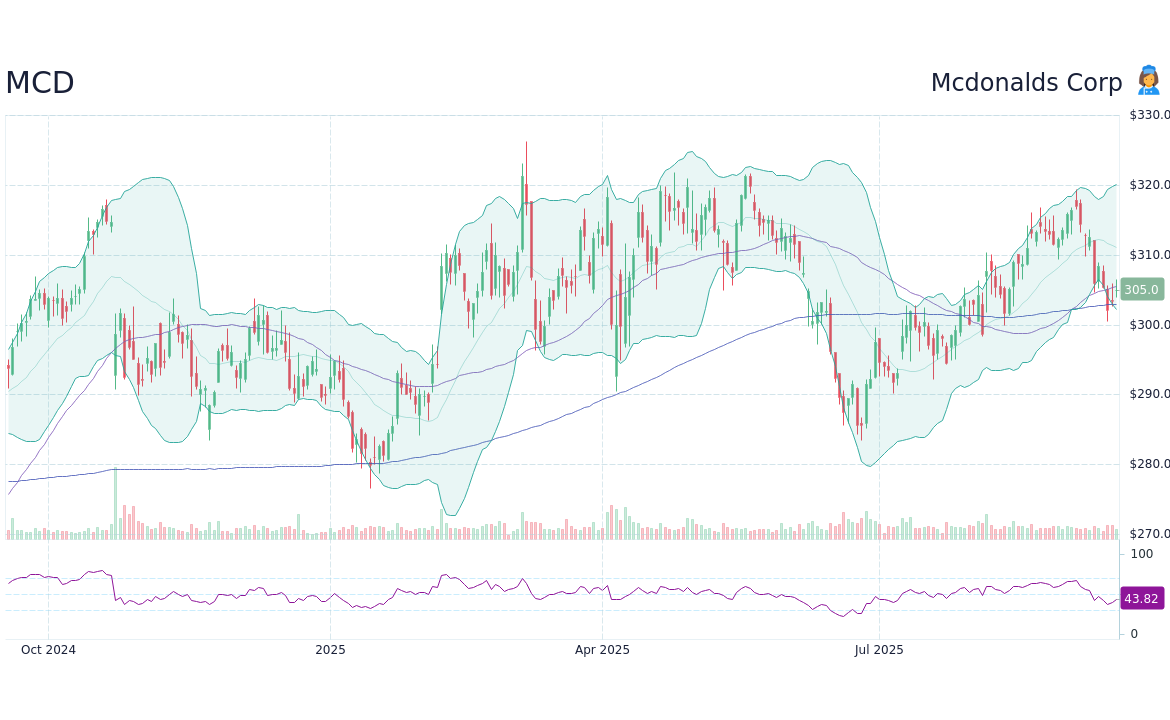Click the $310.0 price axis label
The image size is (1170, 720).
tap(1149, 255)
